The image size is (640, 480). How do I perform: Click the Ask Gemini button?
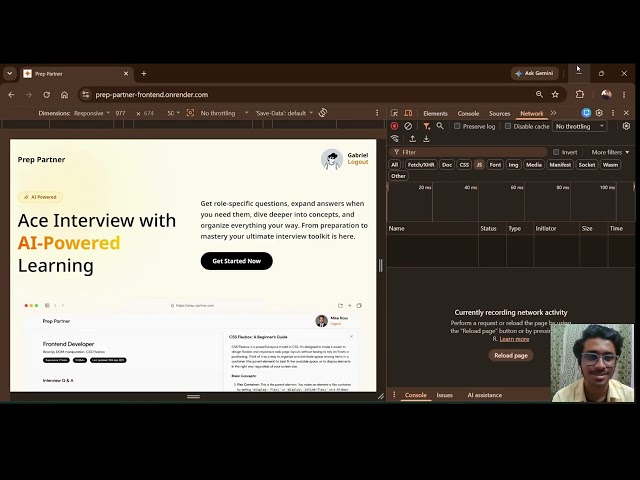(x=535, y=73)
